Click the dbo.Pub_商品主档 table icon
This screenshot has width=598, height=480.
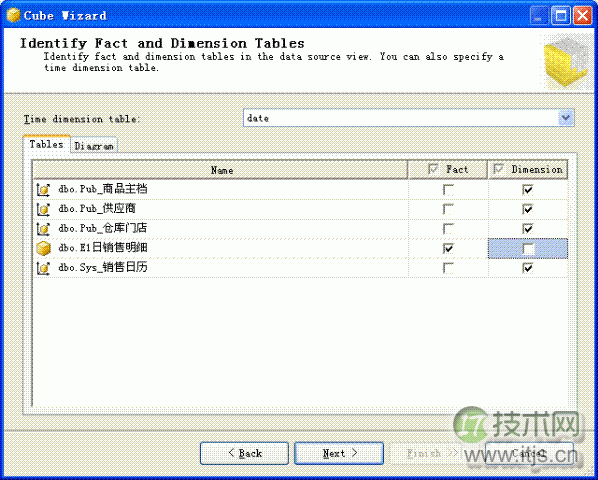click(43, 189)
